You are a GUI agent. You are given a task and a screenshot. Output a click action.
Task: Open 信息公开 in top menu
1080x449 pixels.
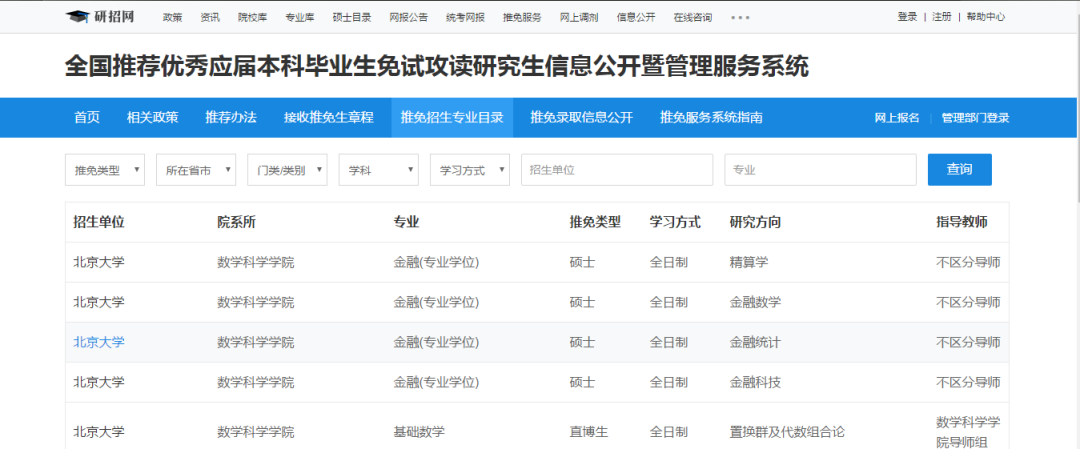(636, 17)
